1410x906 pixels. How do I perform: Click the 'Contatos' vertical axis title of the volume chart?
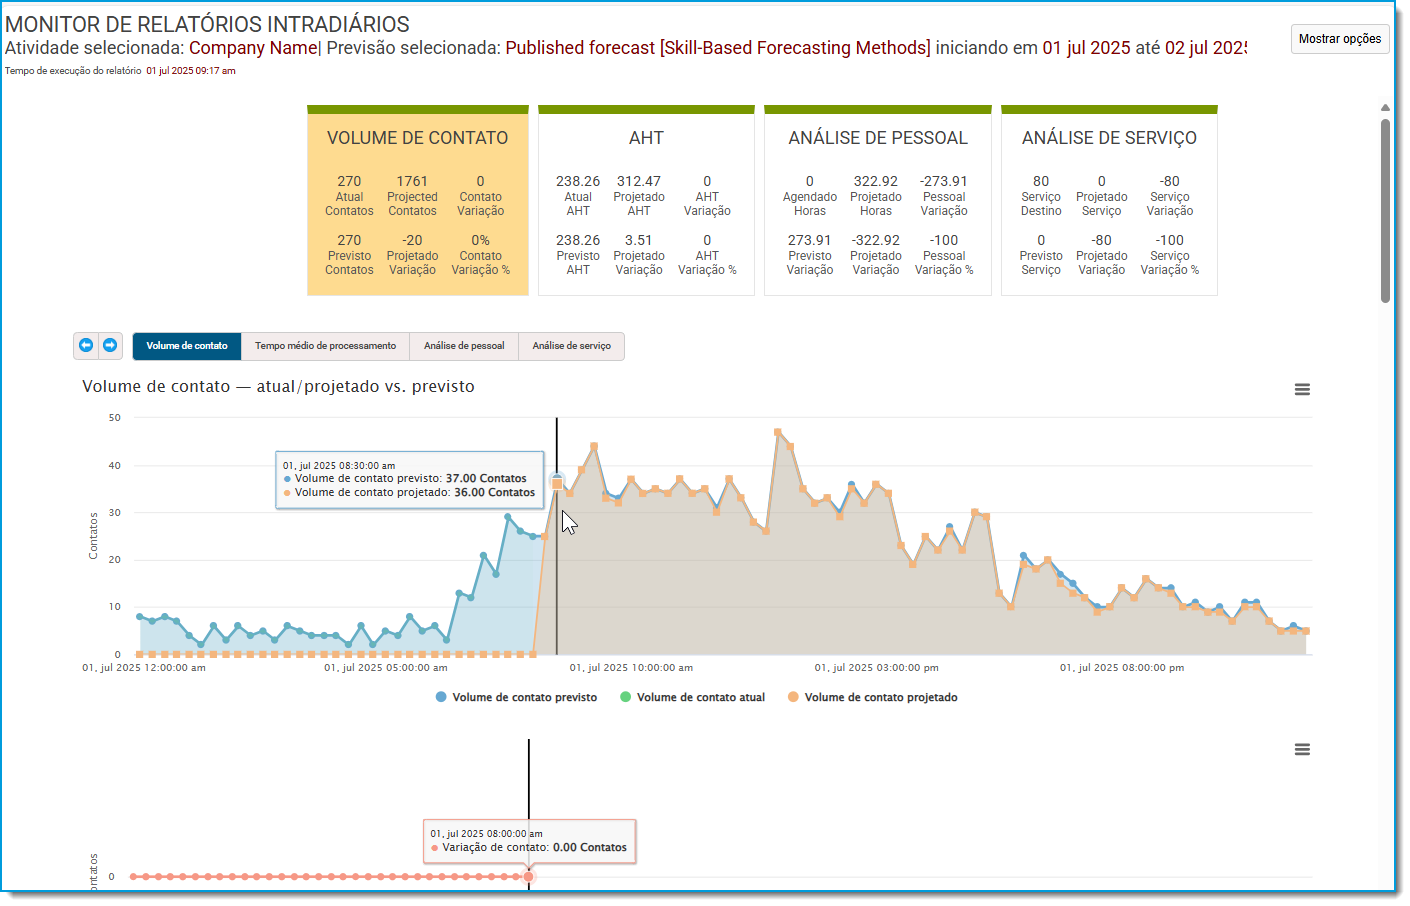click(93, 536)
